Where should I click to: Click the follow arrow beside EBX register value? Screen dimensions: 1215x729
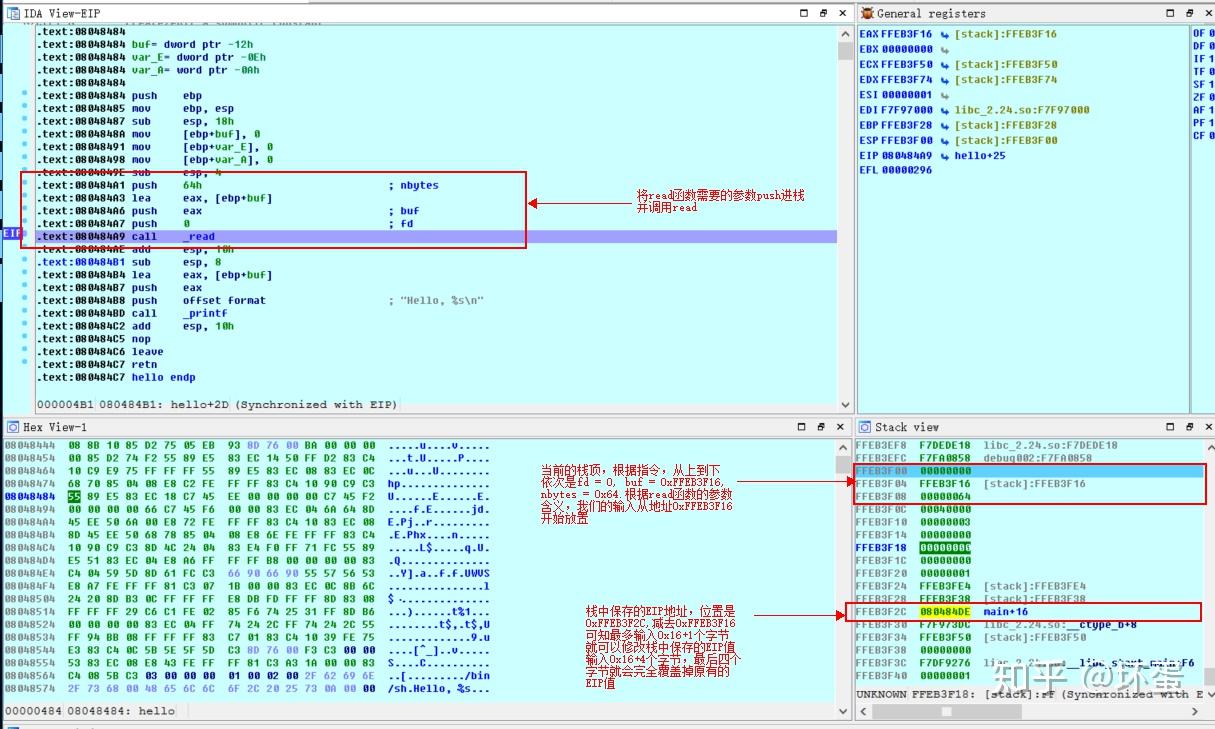point(944,48)
